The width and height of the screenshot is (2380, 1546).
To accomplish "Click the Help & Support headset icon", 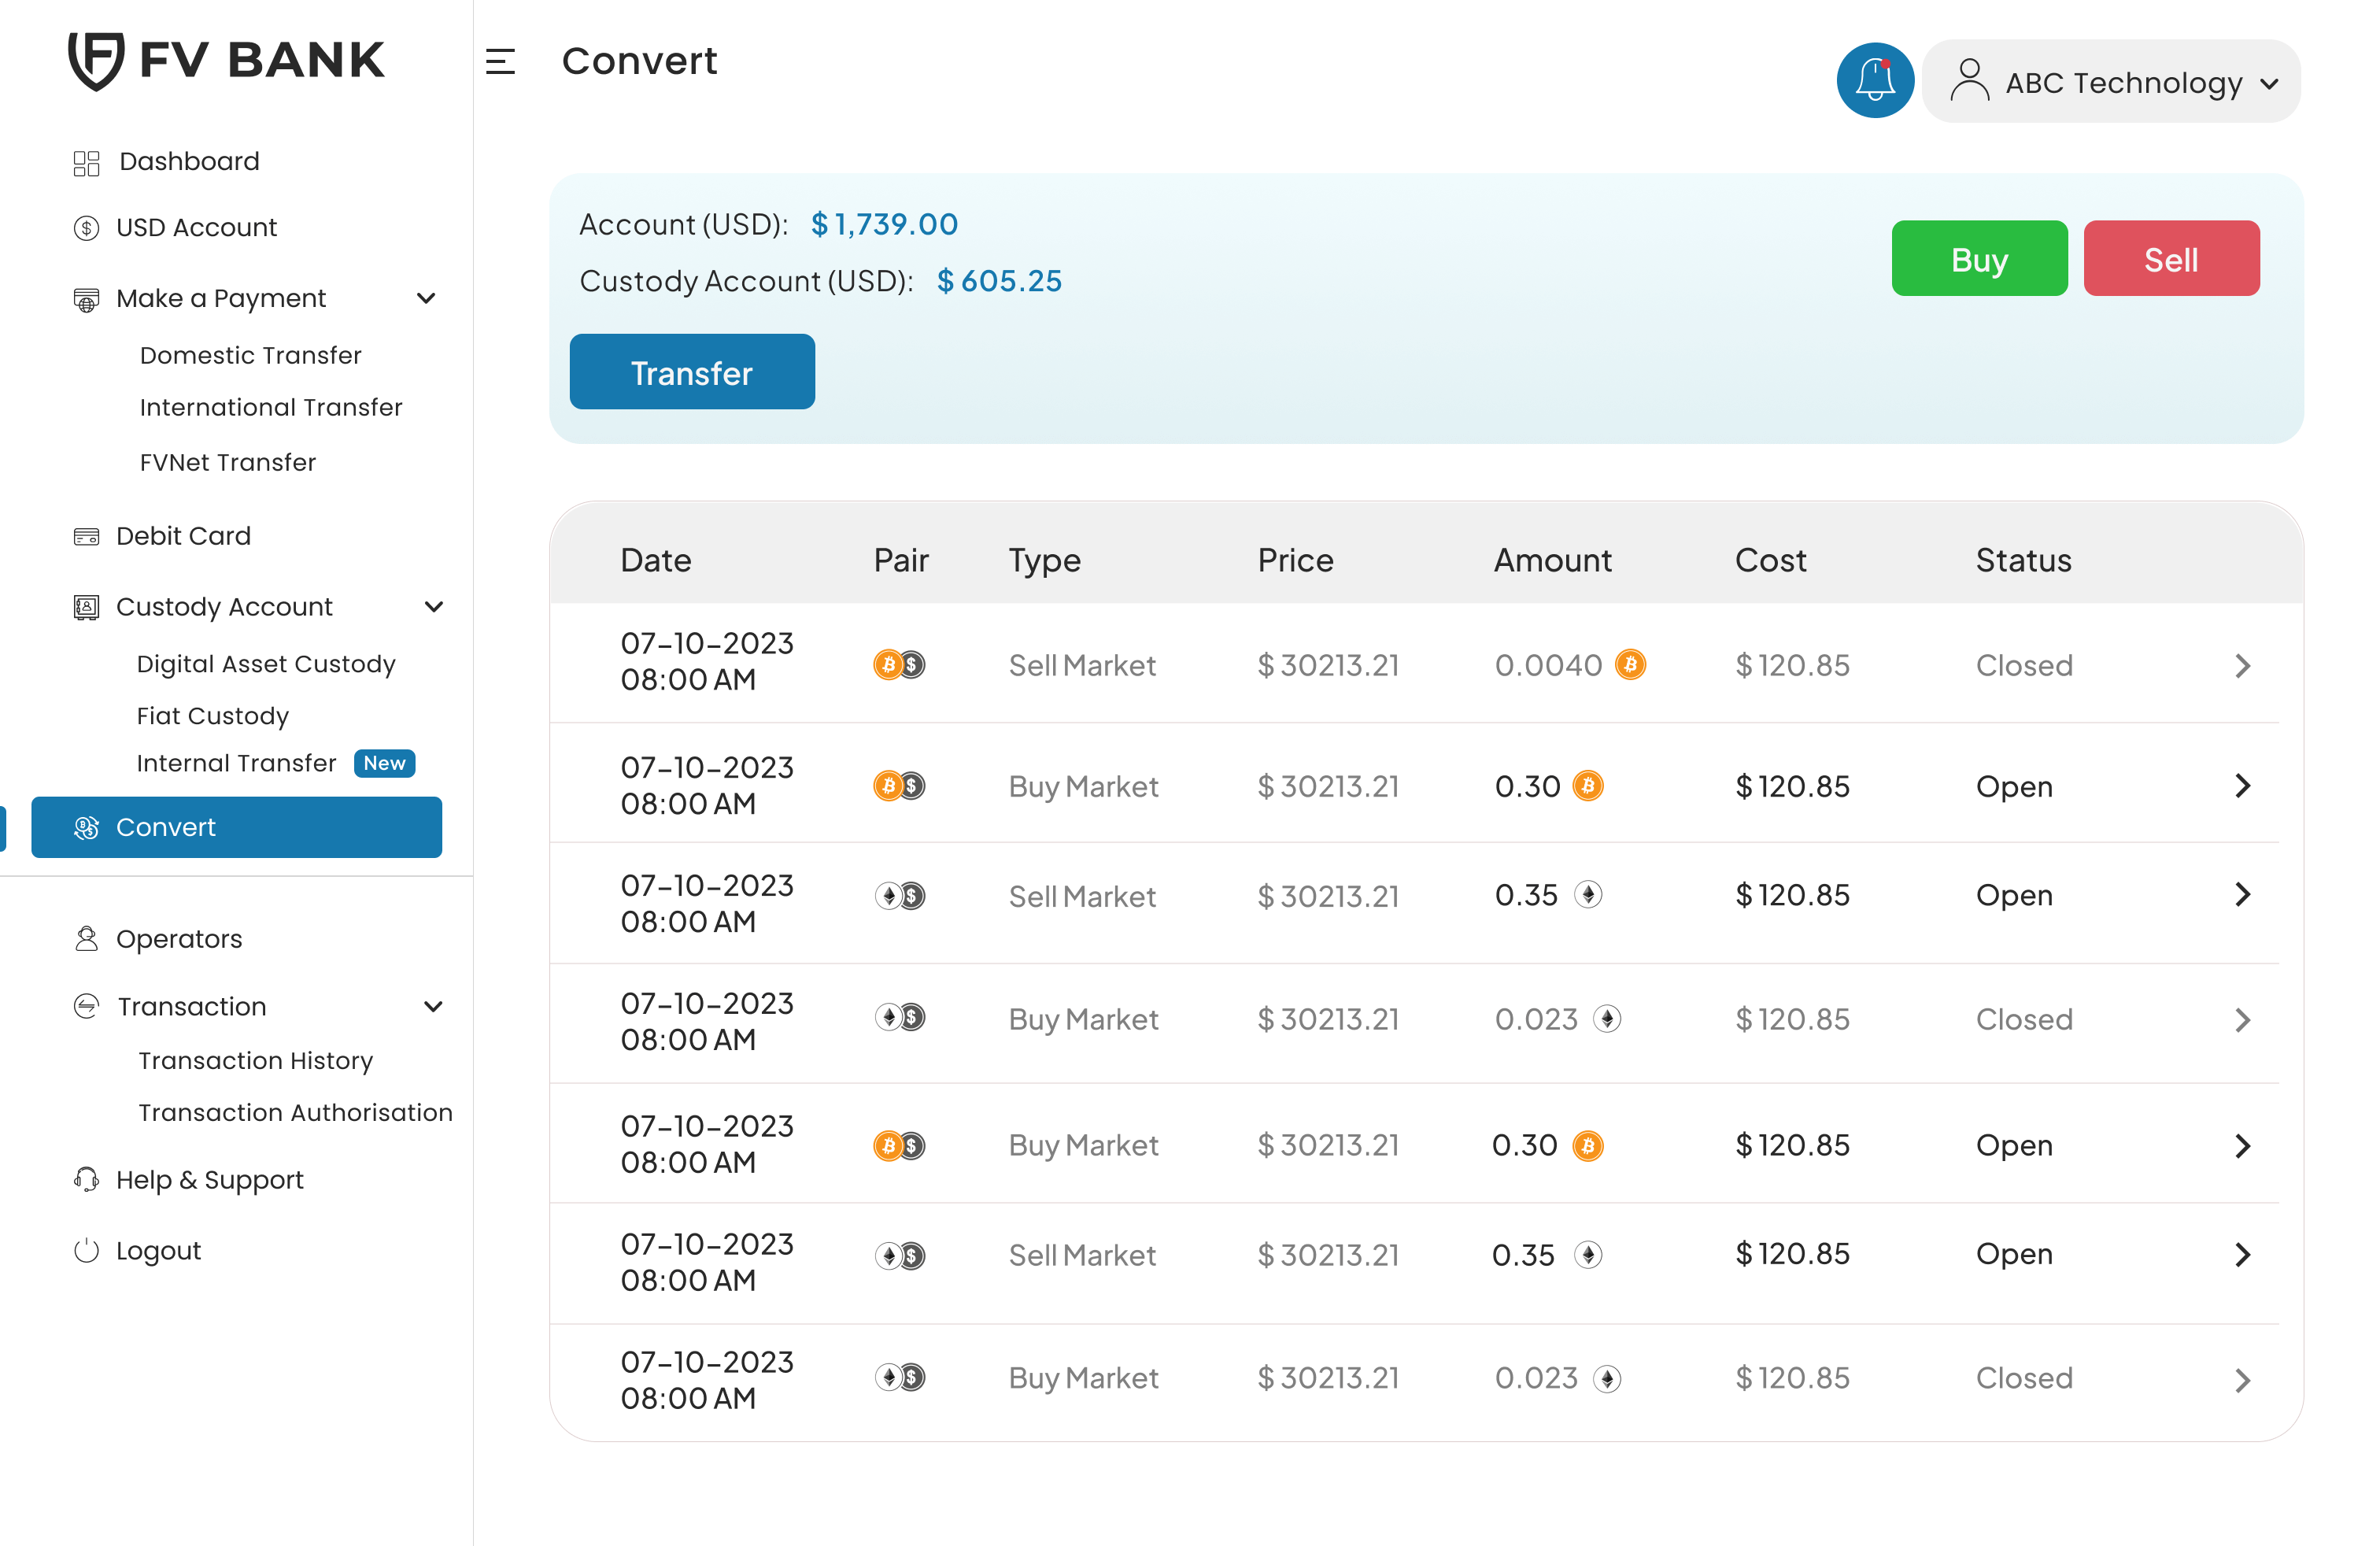I will click(87, 1180).
